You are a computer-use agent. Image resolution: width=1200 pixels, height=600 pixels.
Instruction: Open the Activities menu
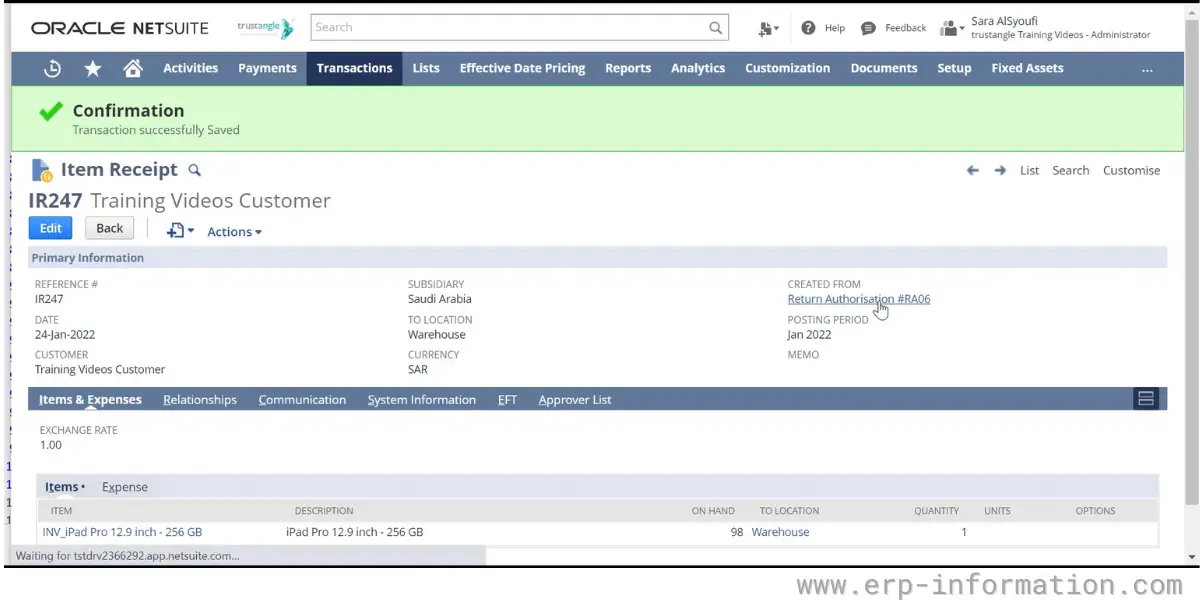(x=190, y=68)
